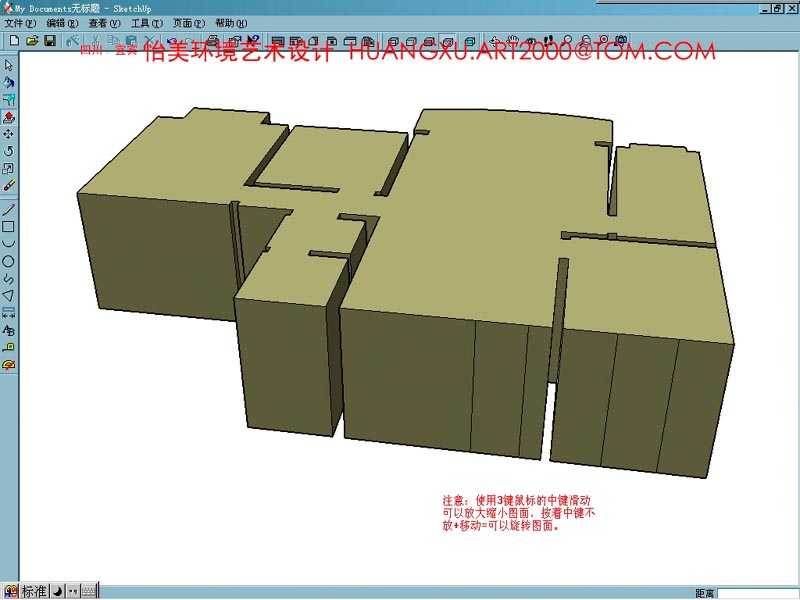Click the Cut scissors icon

tap(95, 41)
